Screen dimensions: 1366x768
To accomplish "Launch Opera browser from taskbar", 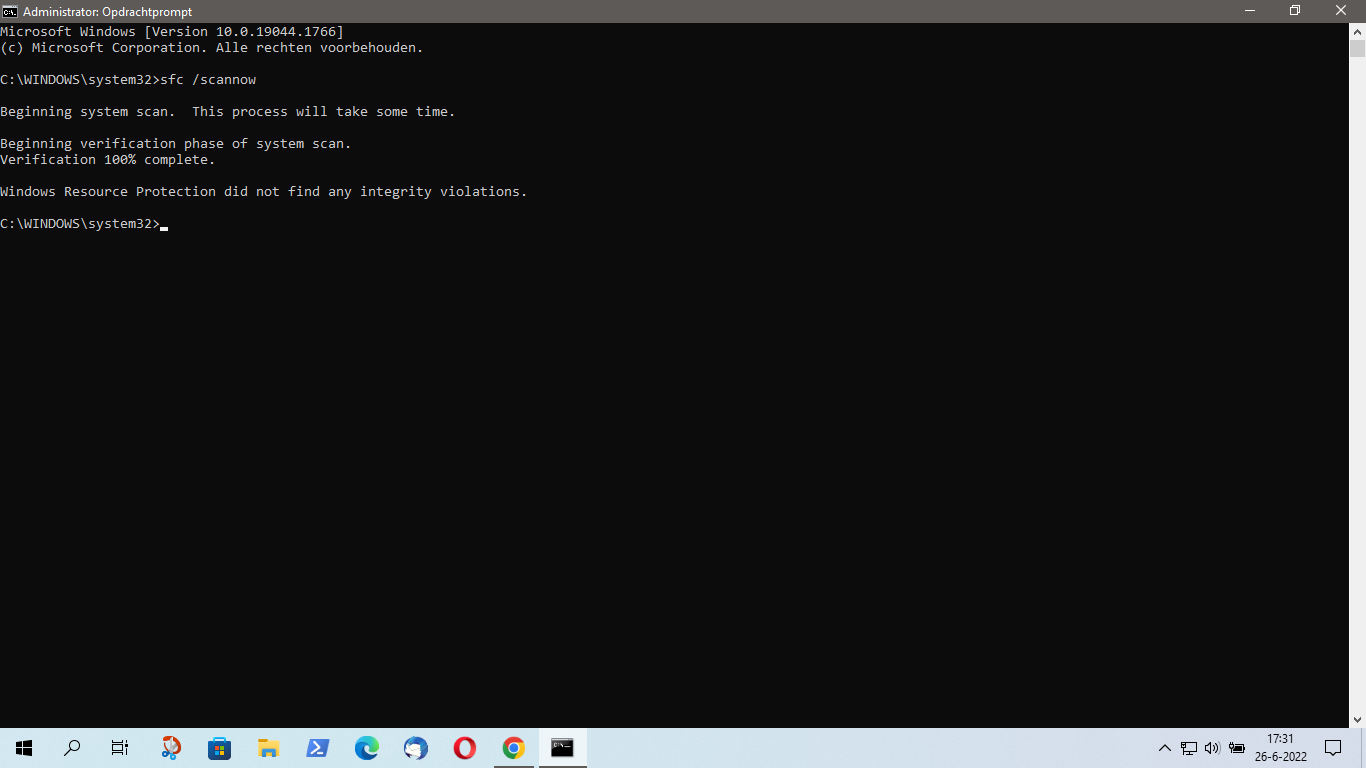I will click(x=464, y=748).
